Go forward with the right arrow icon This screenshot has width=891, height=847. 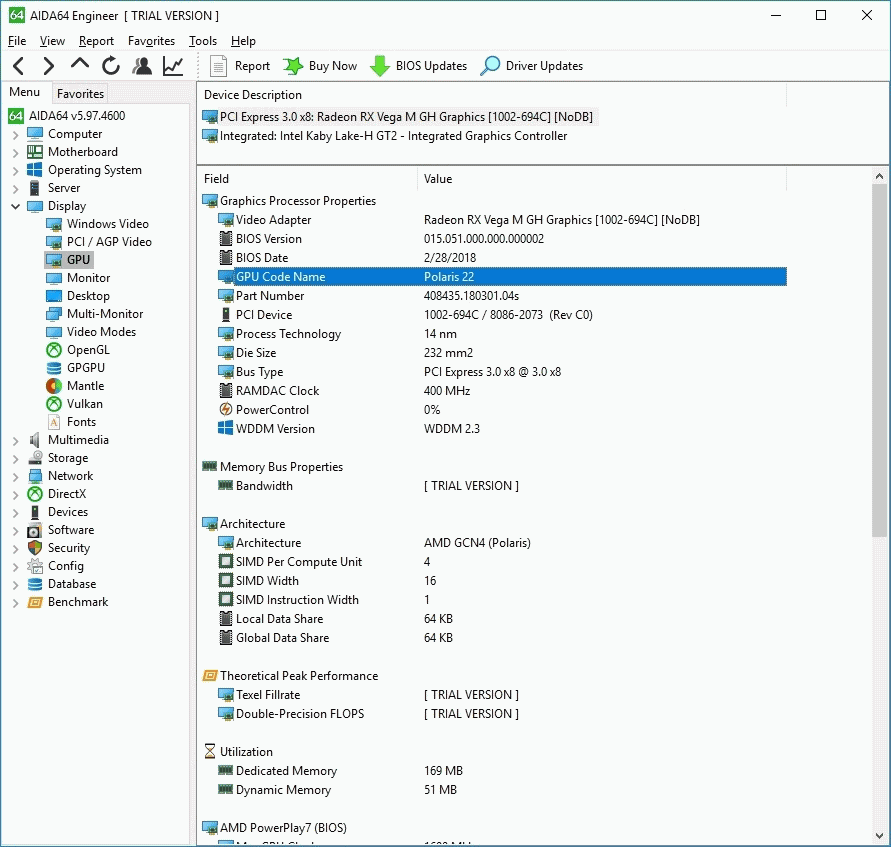(x=49, y=66)
